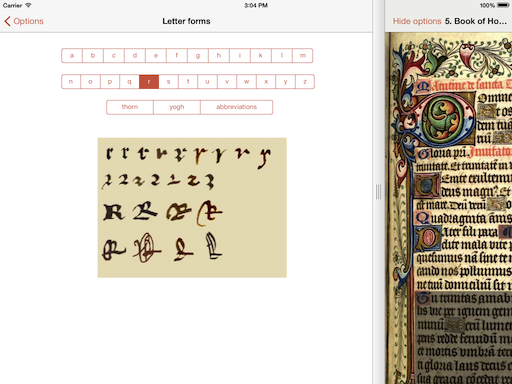
Task: Select letter a segment
Action: pyautogui.click(x=72, y=56)
